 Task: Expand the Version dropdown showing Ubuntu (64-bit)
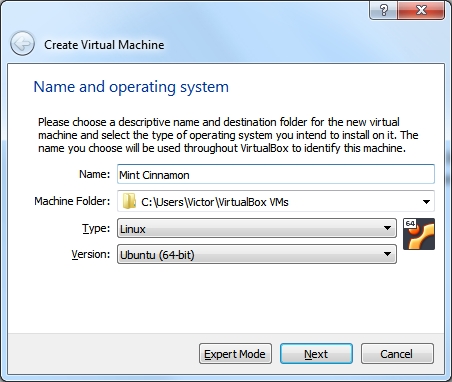(x=257, y=254)
